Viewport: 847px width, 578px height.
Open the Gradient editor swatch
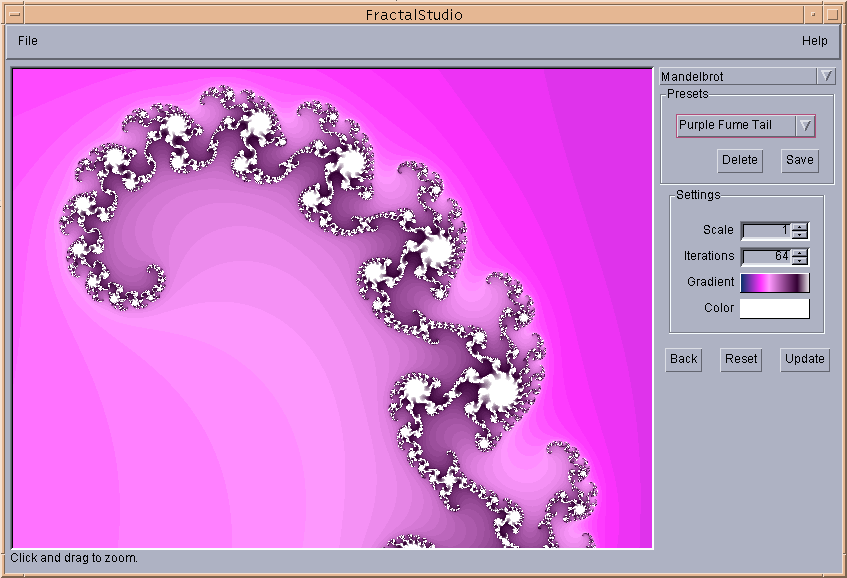(775, 282)
